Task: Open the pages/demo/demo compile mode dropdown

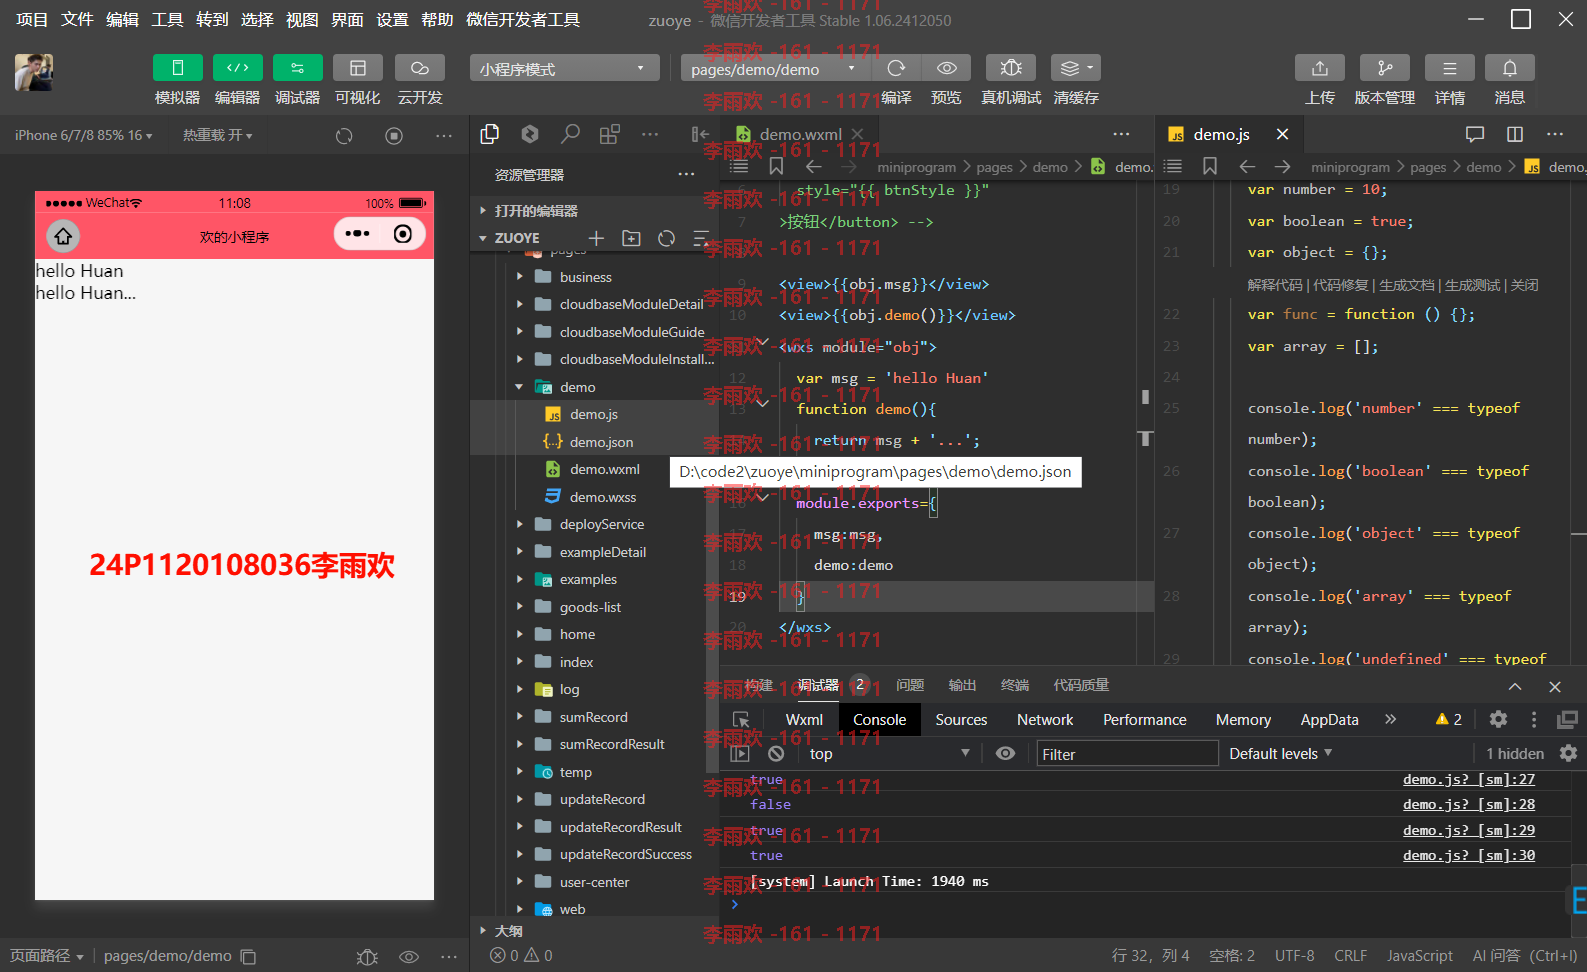Action: click(x=776, y=68)
